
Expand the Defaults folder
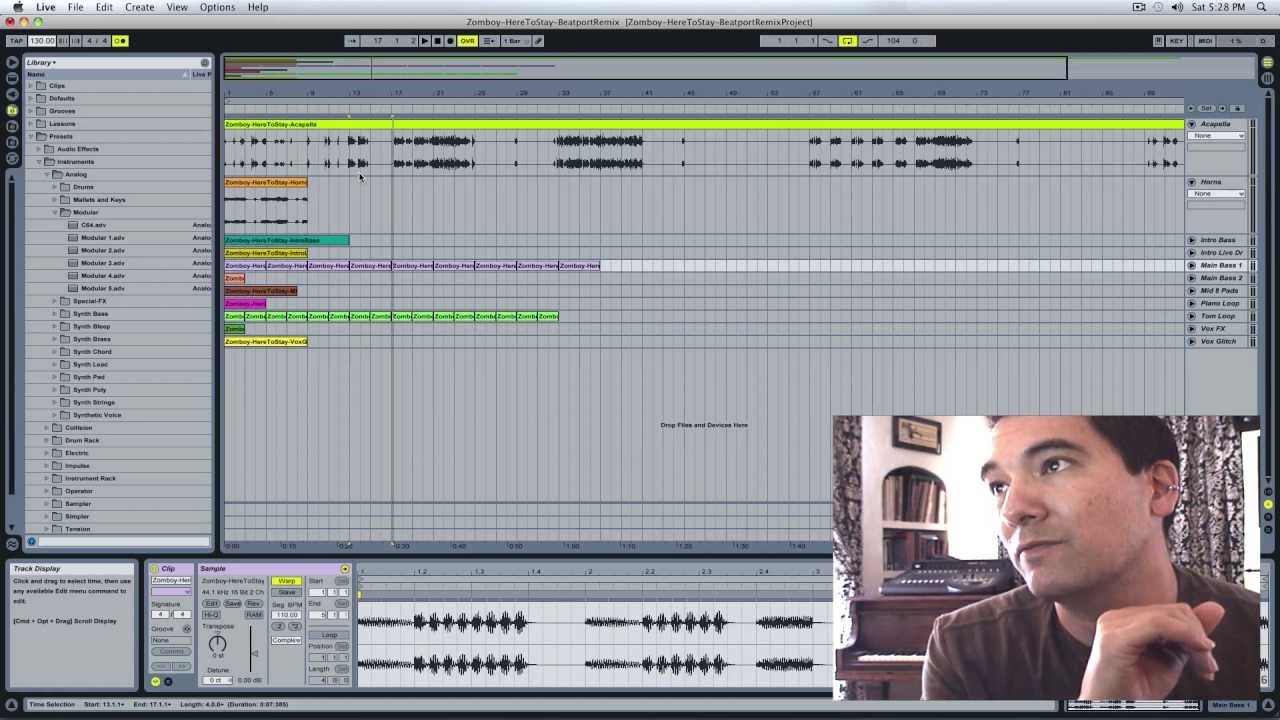(30, 98)
